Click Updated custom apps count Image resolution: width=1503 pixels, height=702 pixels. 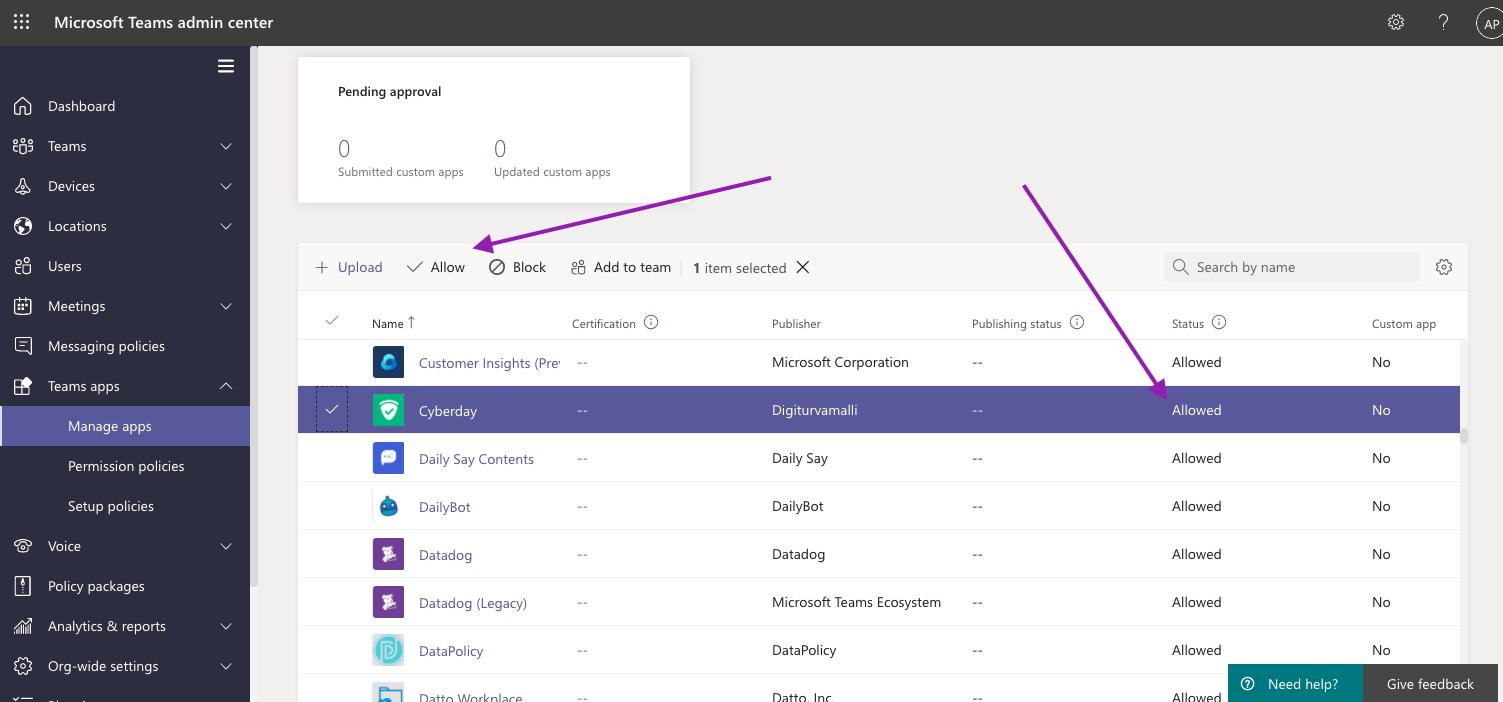(x=500, y=149)
